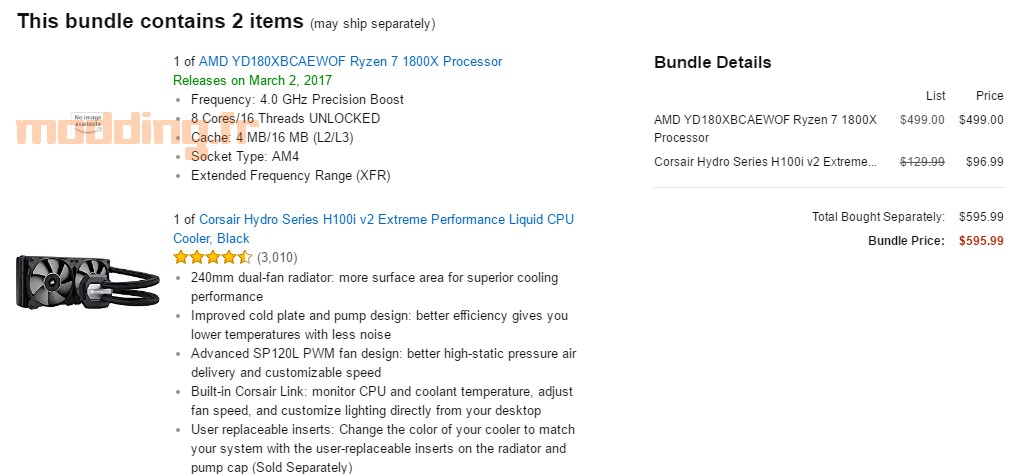
Task: Click the Total Bought Separately amount
Action: coord(981,217)
